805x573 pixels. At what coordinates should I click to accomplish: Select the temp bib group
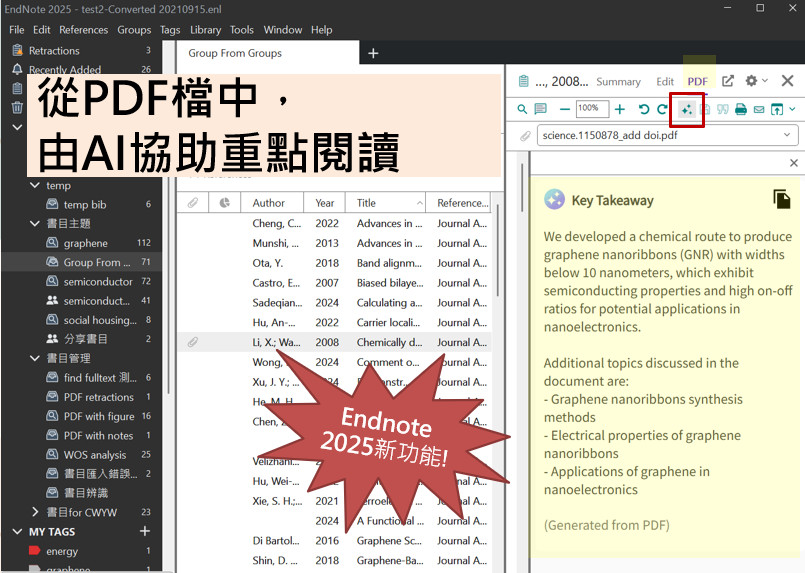(x=85, y=204)
